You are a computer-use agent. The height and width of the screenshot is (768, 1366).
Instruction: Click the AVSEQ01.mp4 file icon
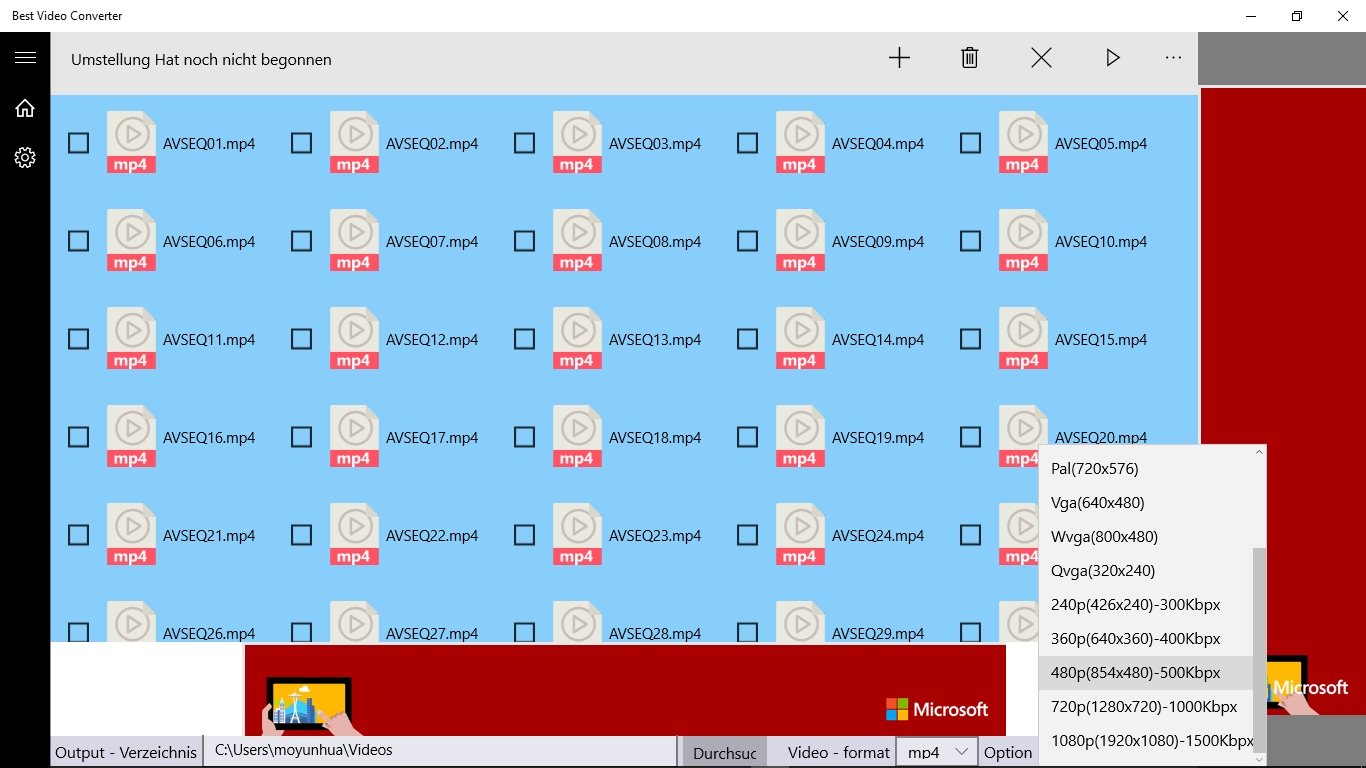131,142
